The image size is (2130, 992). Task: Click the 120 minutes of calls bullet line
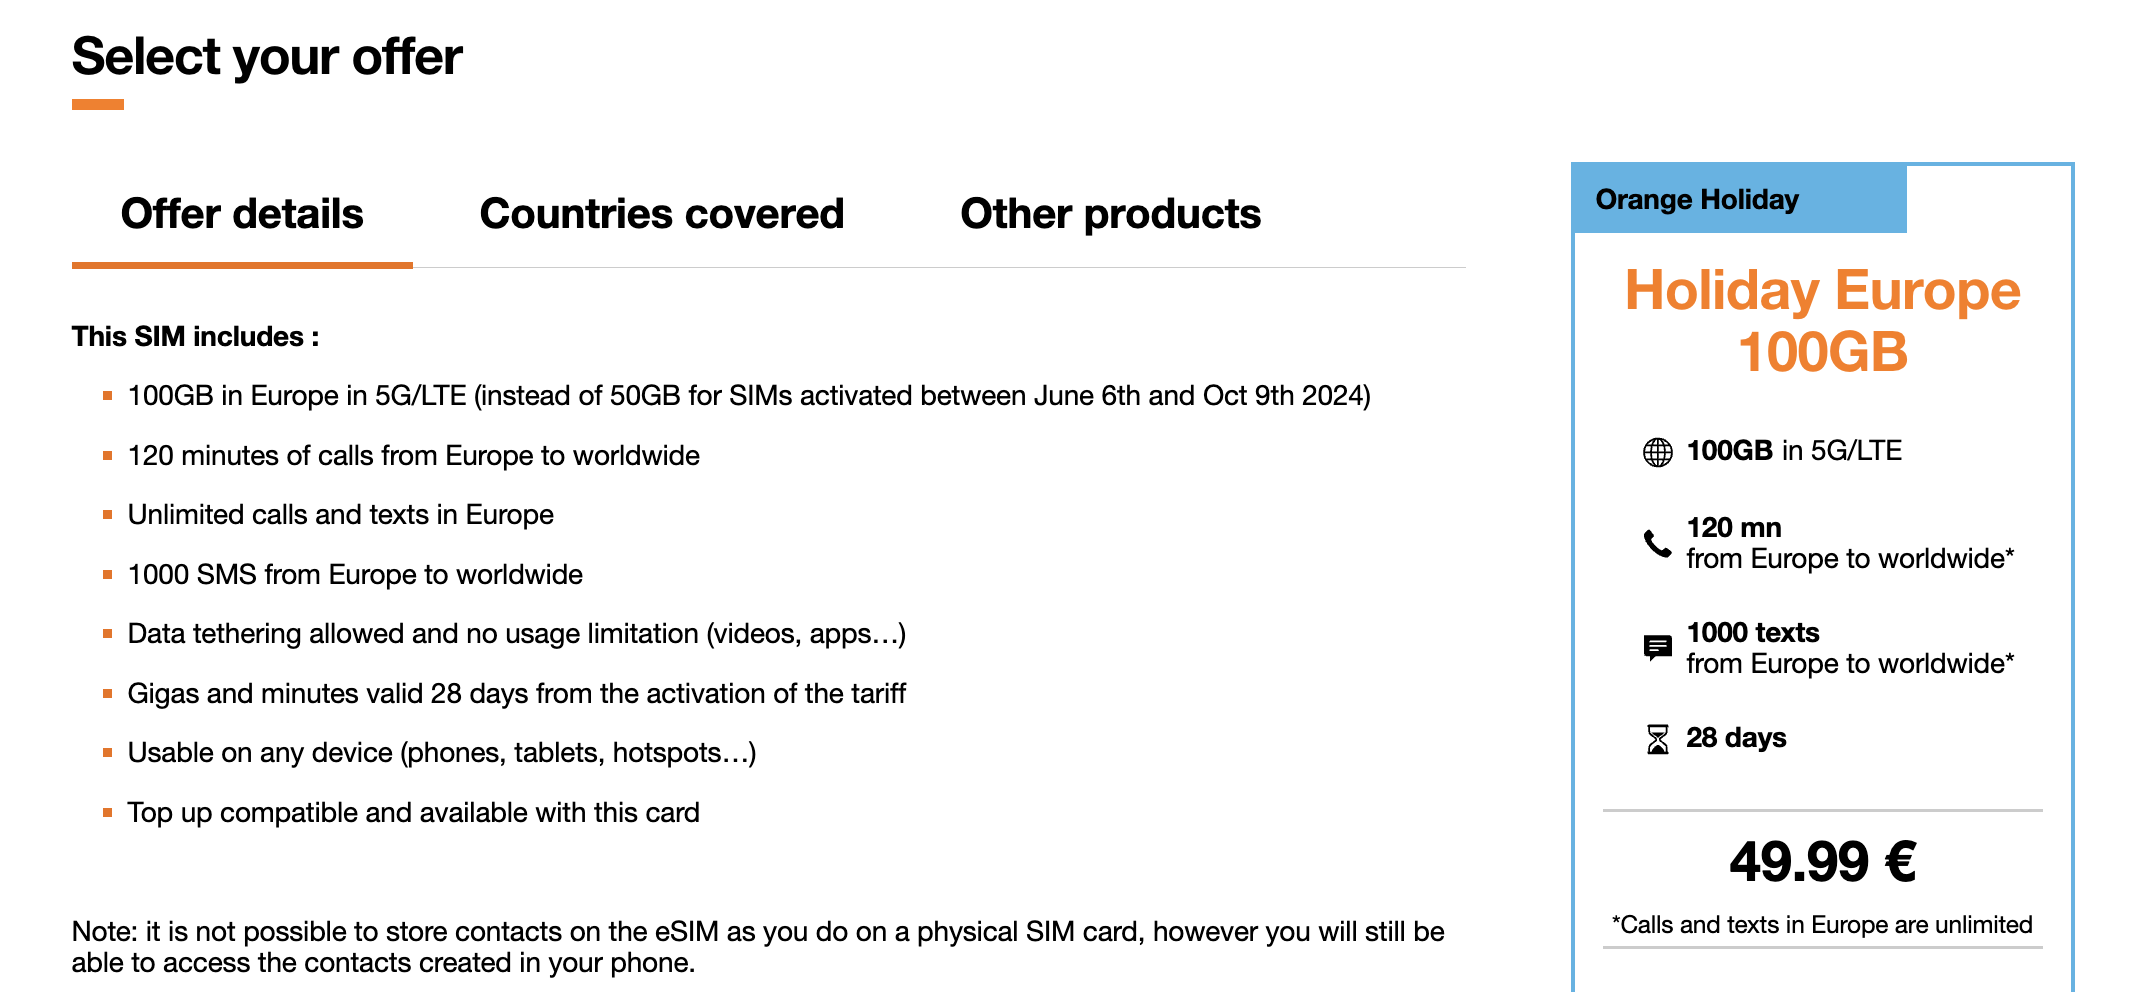413,456
